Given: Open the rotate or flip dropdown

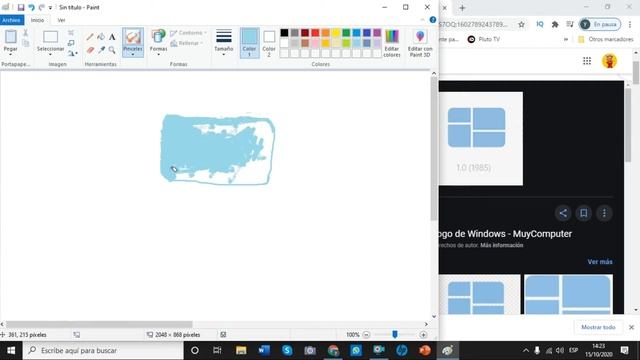Looking at the screenshot, I should tap(73, 53).
